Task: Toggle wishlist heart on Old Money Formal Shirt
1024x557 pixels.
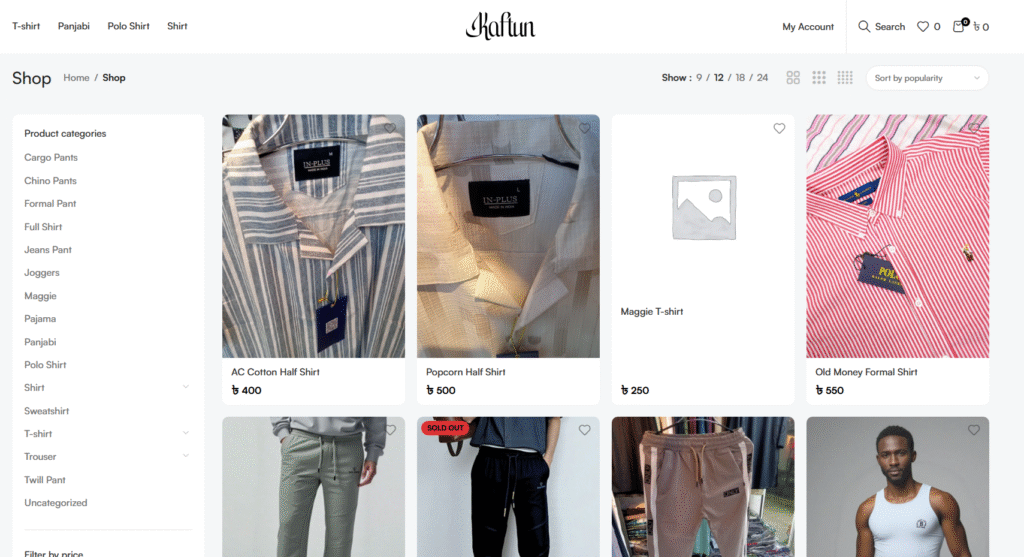Action: pos(974,129)
